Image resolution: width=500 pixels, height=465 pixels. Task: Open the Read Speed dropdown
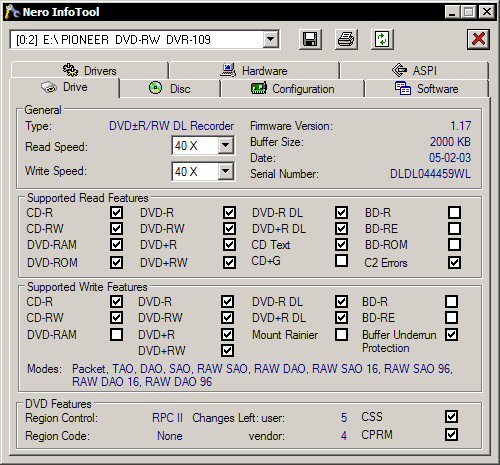click(226, 145)
